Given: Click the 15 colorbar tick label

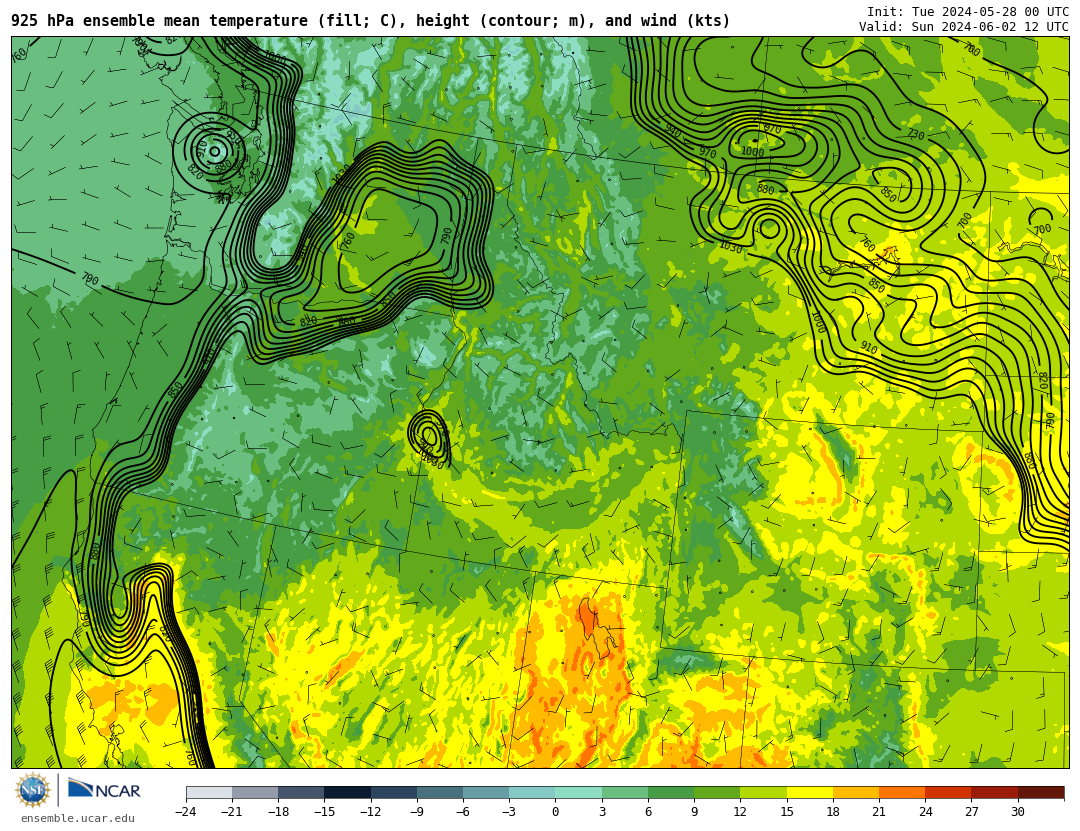Looking at the screenshot, I should (x=787, y=812).
